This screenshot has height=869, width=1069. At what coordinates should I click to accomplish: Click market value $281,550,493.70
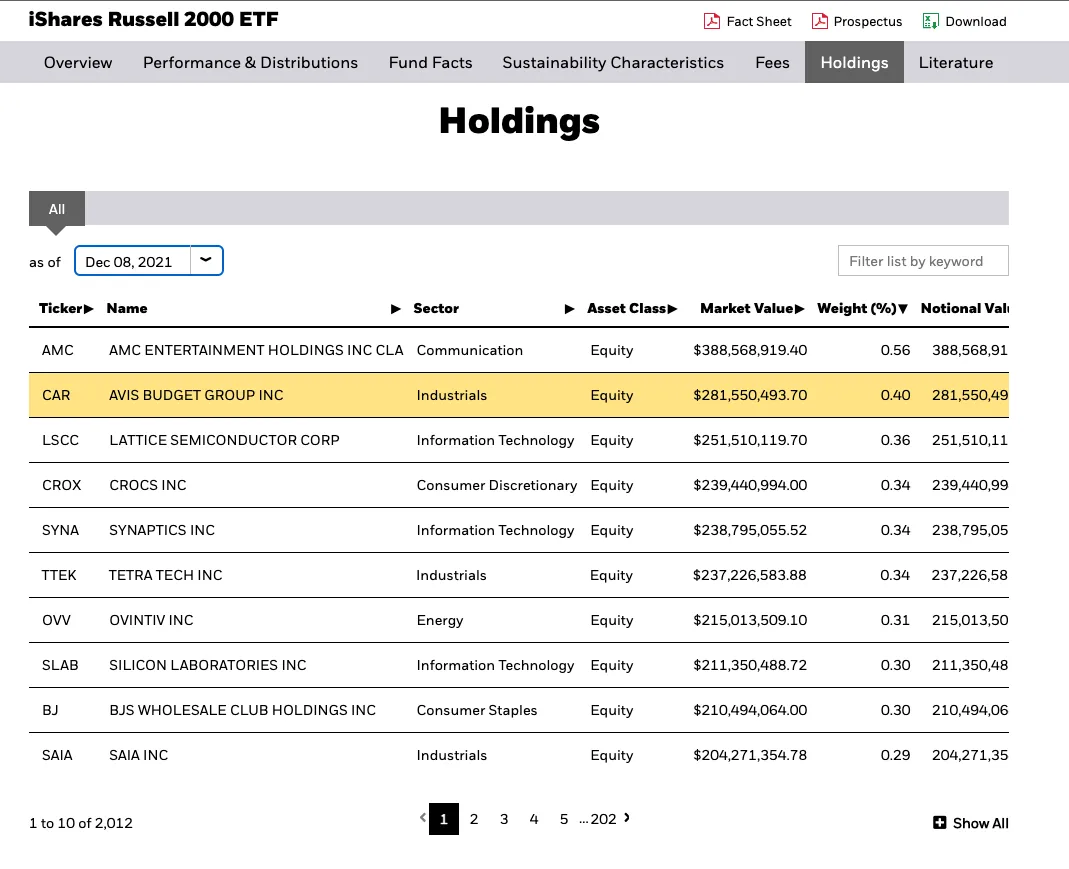pyautogui.click(x=750, y=395)
